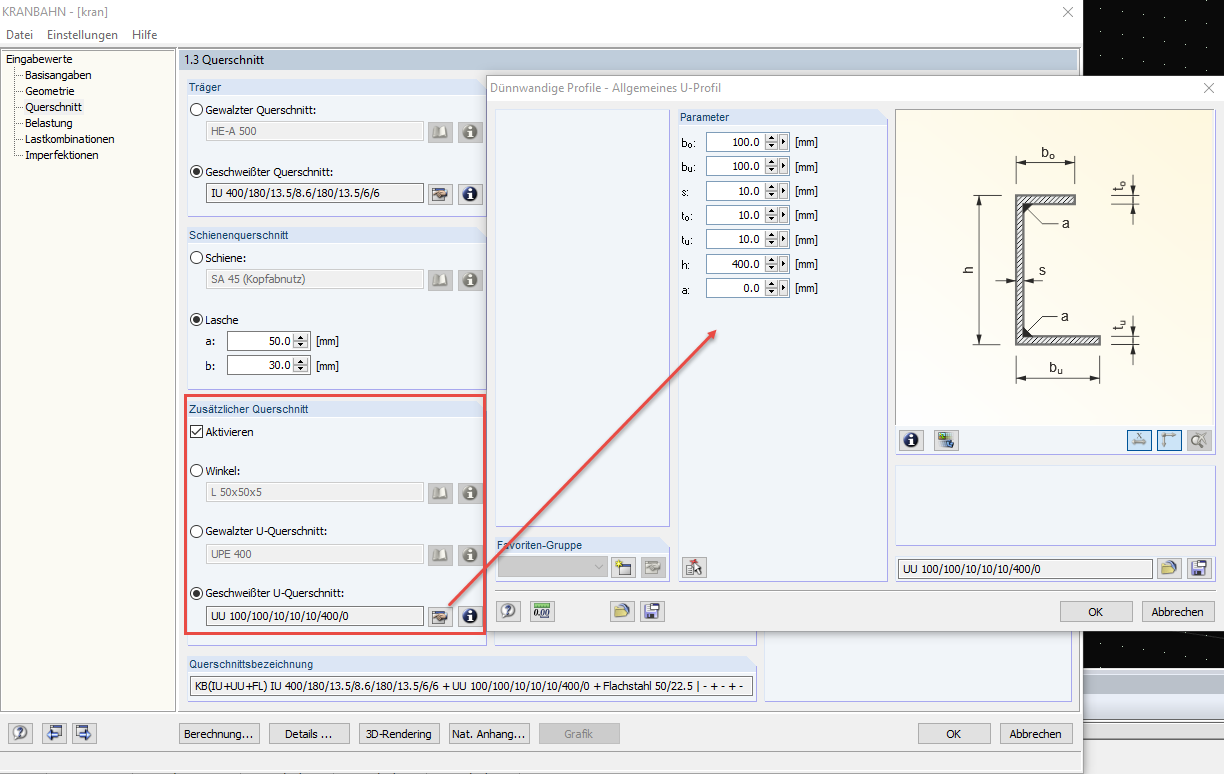1224x774 pixels.
Task: Open the arrow menu for parameter bu
Action: click(784, 166)
